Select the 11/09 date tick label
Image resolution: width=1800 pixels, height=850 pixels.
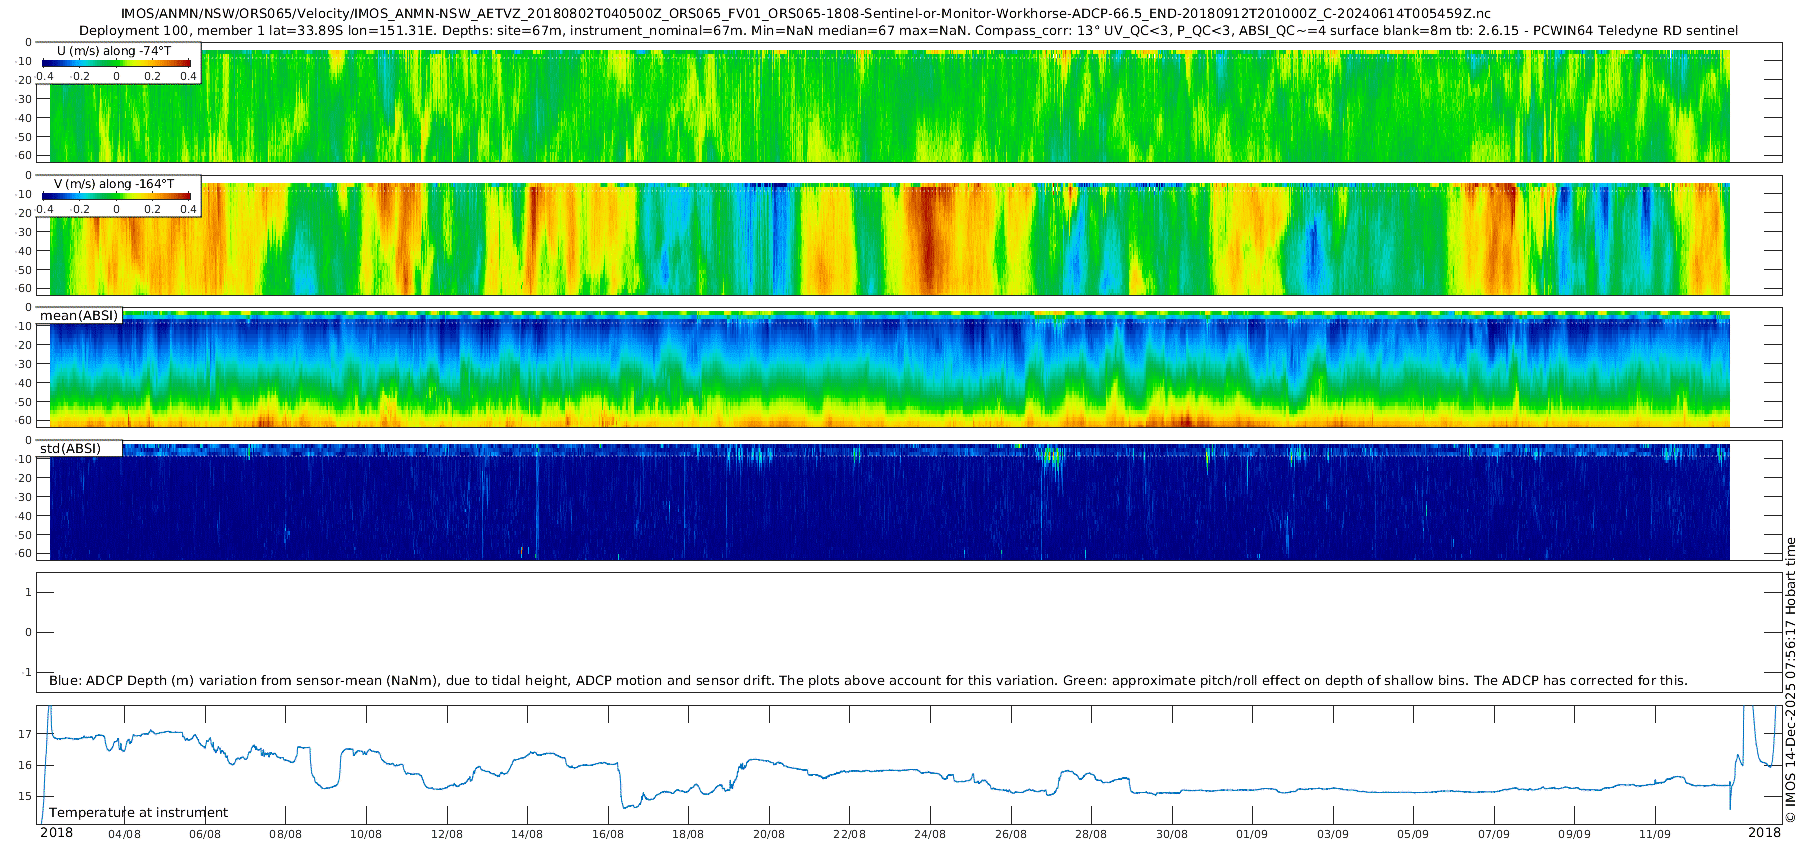coord(1654,834)
